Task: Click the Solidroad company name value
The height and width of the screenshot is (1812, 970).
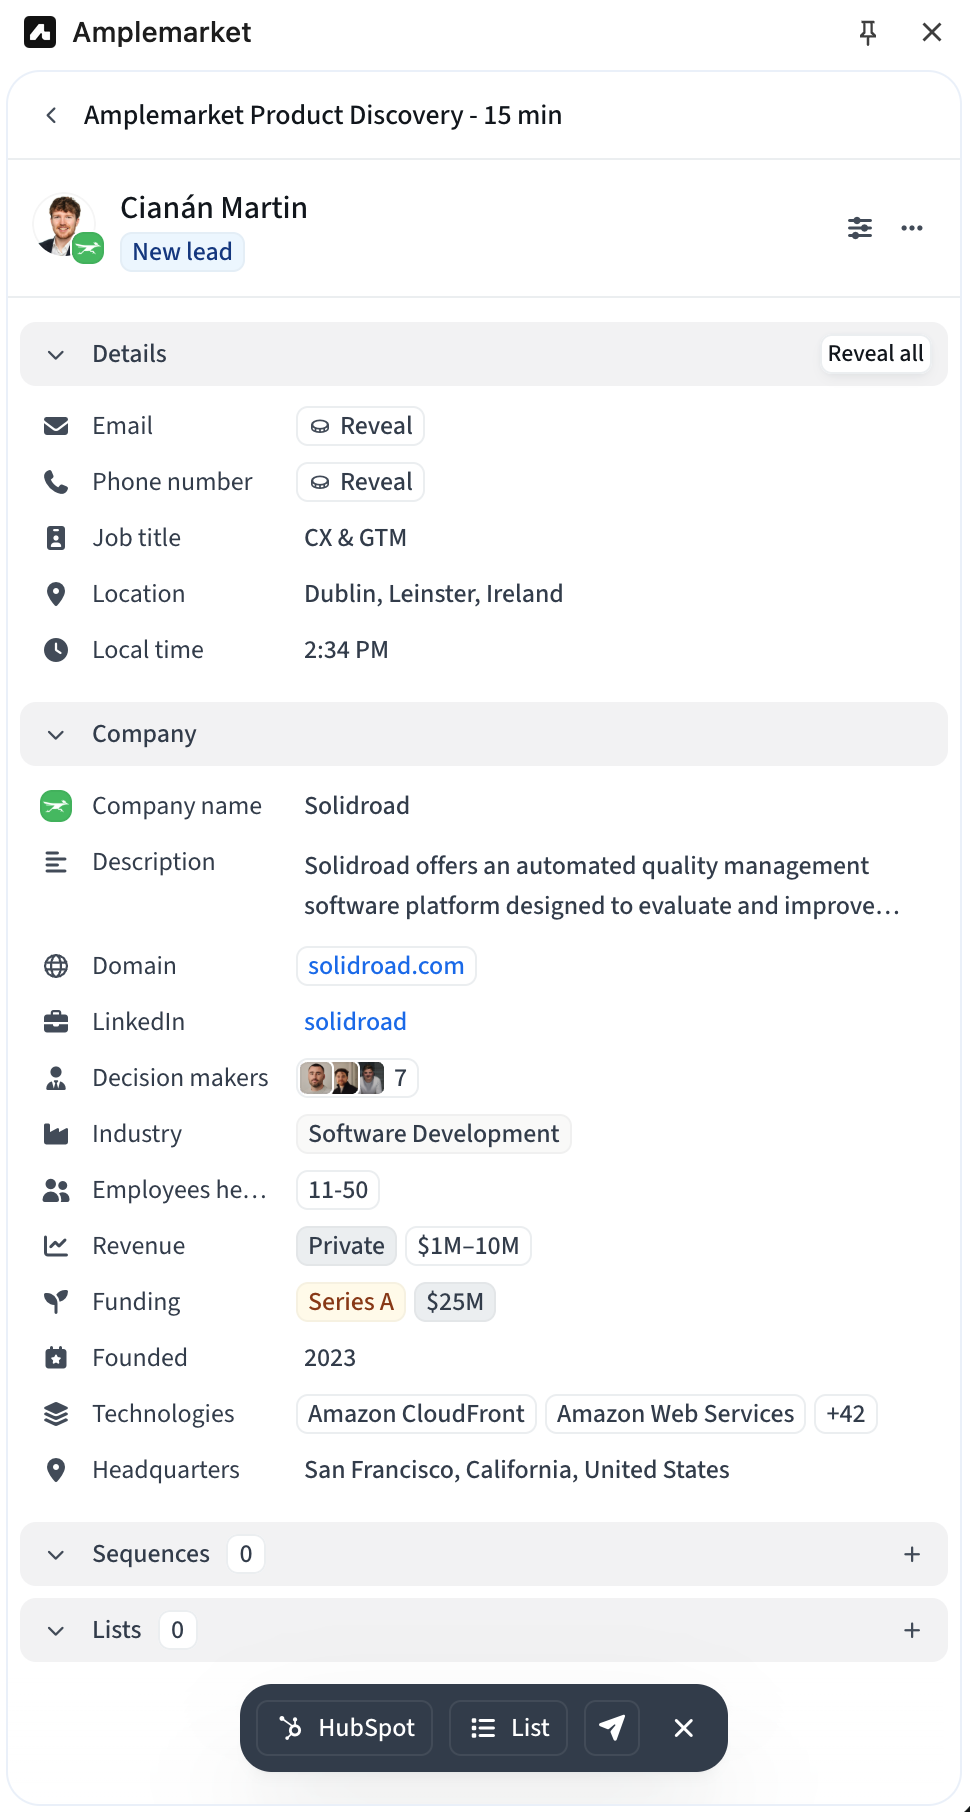Action: pos(357,806)
